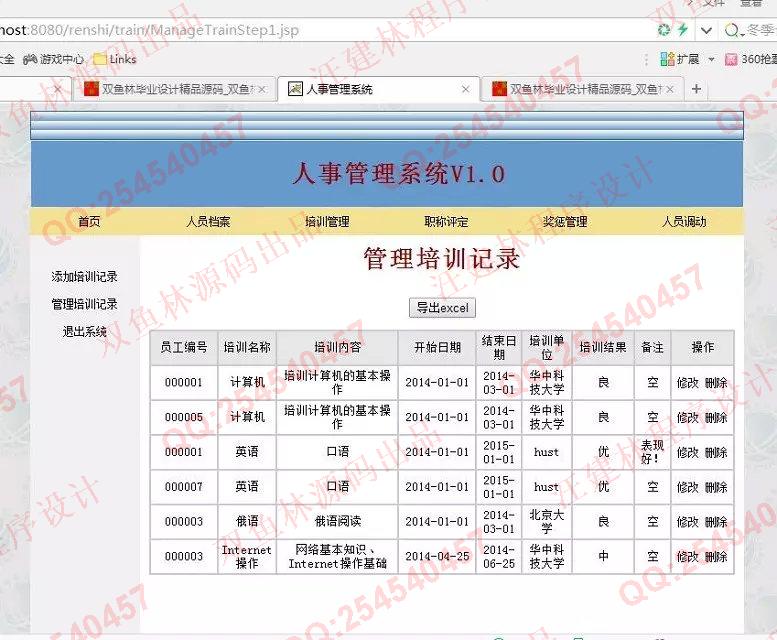This screenshot has height=640, width=777.
Task: Click the 培训名称 column header
Action: (247, 347)
